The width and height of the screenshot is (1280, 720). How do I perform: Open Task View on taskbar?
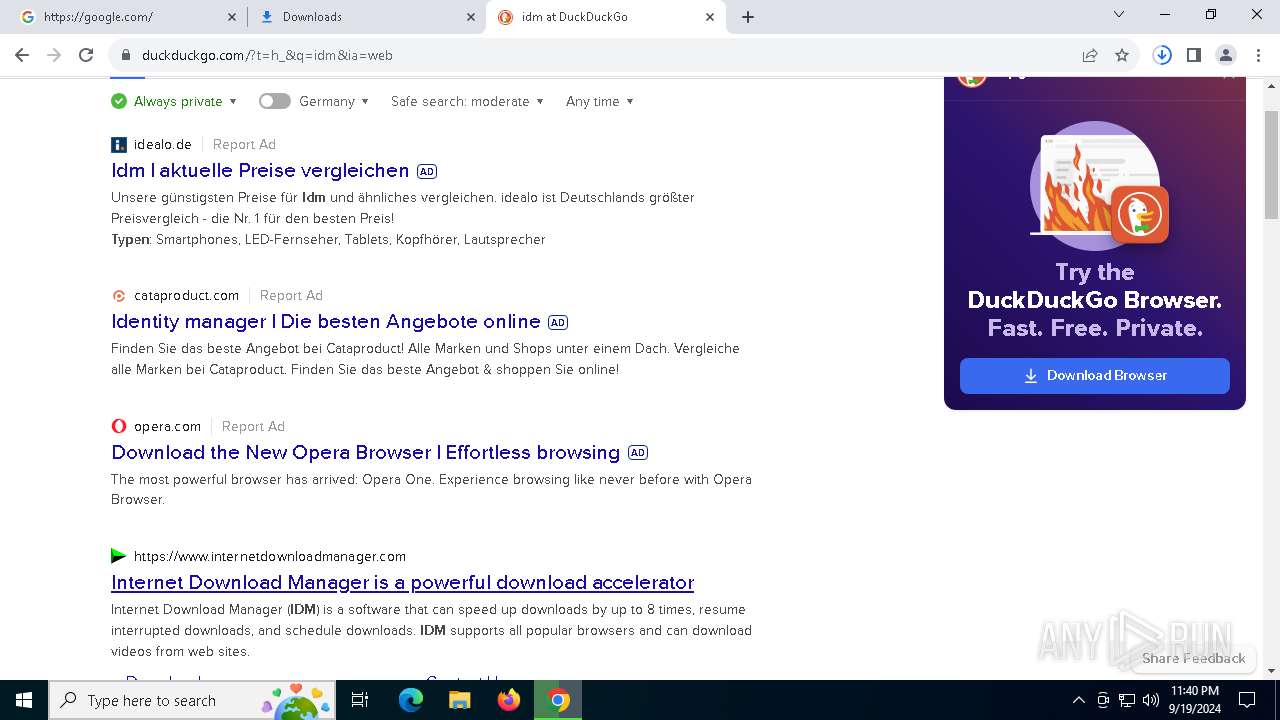(360, 700)
